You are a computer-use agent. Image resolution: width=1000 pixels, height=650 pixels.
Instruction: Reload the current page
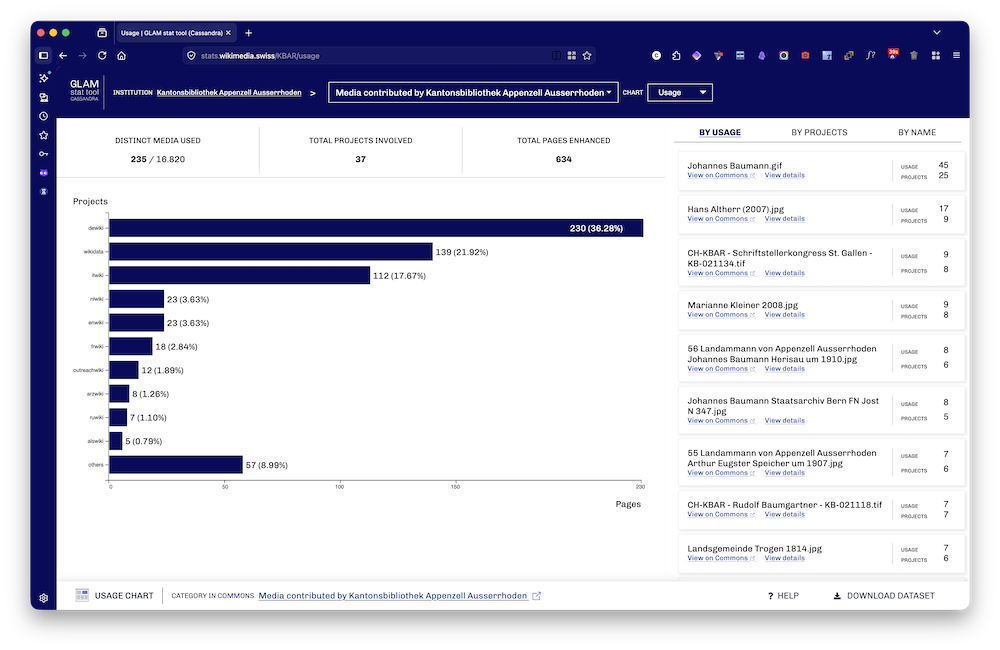[x=102, y=55]
